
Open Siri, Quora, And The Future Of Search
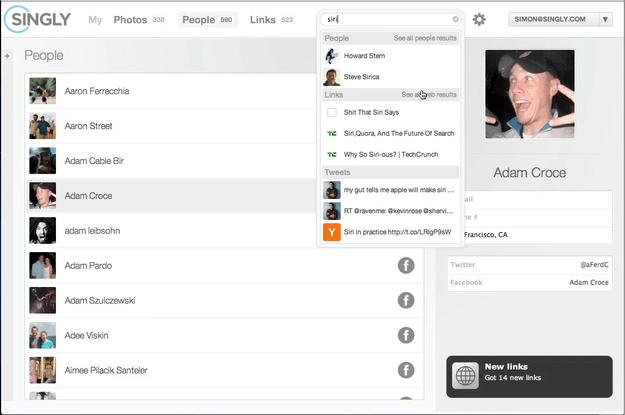pos(390,134)
